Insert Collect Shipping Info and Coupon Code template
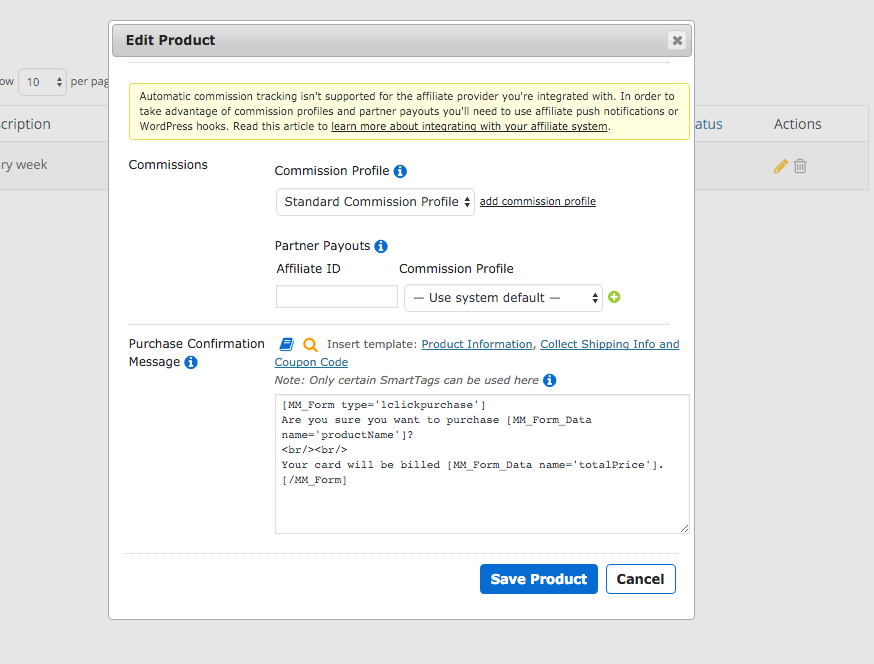874x664 pixels. point(610,345)
